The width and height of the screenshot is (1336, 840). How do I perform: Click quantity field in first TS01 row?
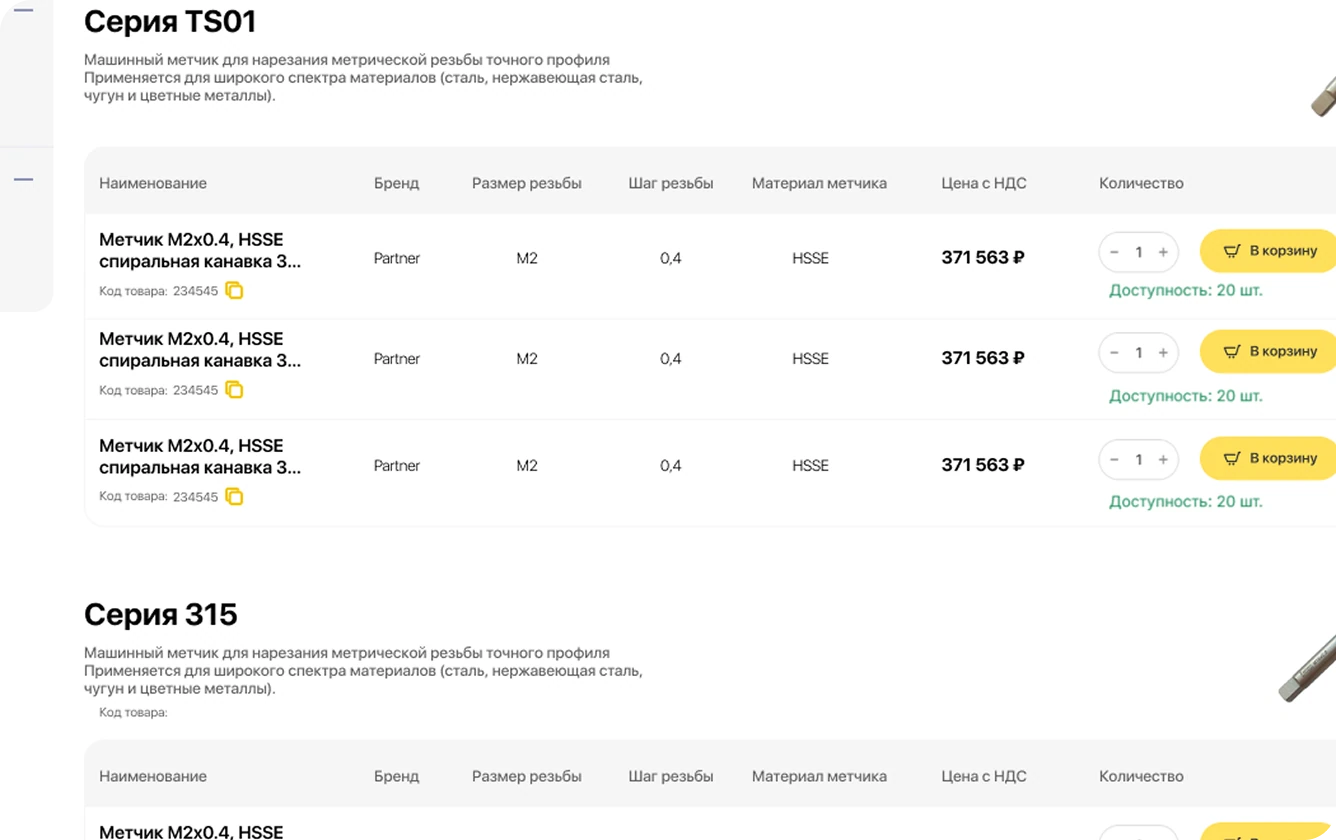click(1139, 252)
